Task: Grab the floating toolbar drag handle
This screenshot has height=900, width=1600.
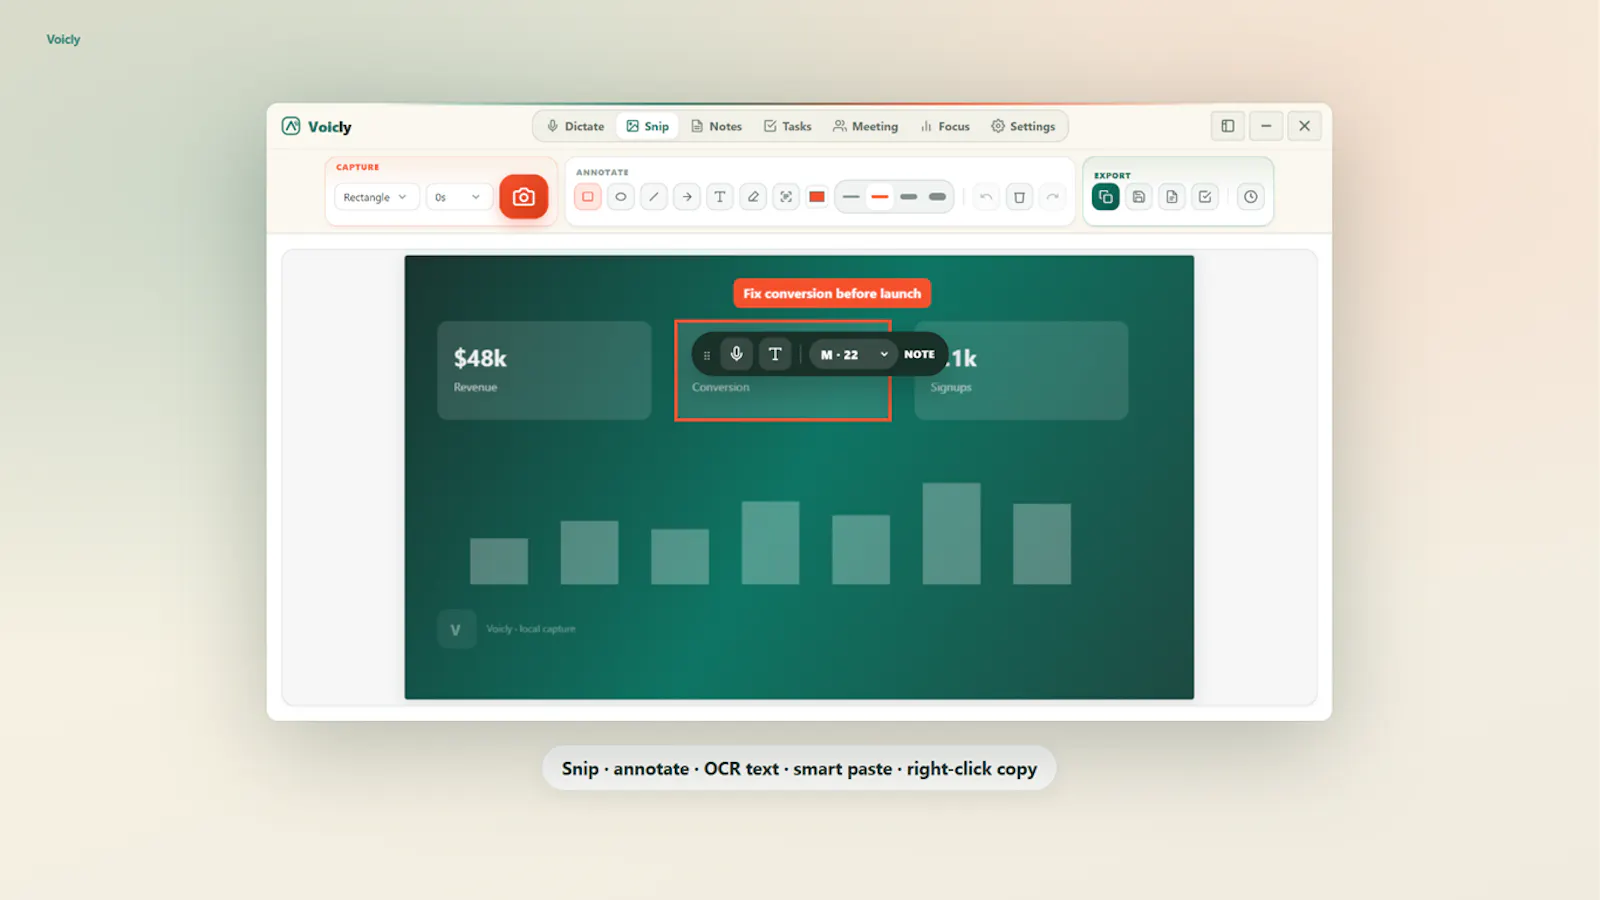Action: click(x=707, y=355)
